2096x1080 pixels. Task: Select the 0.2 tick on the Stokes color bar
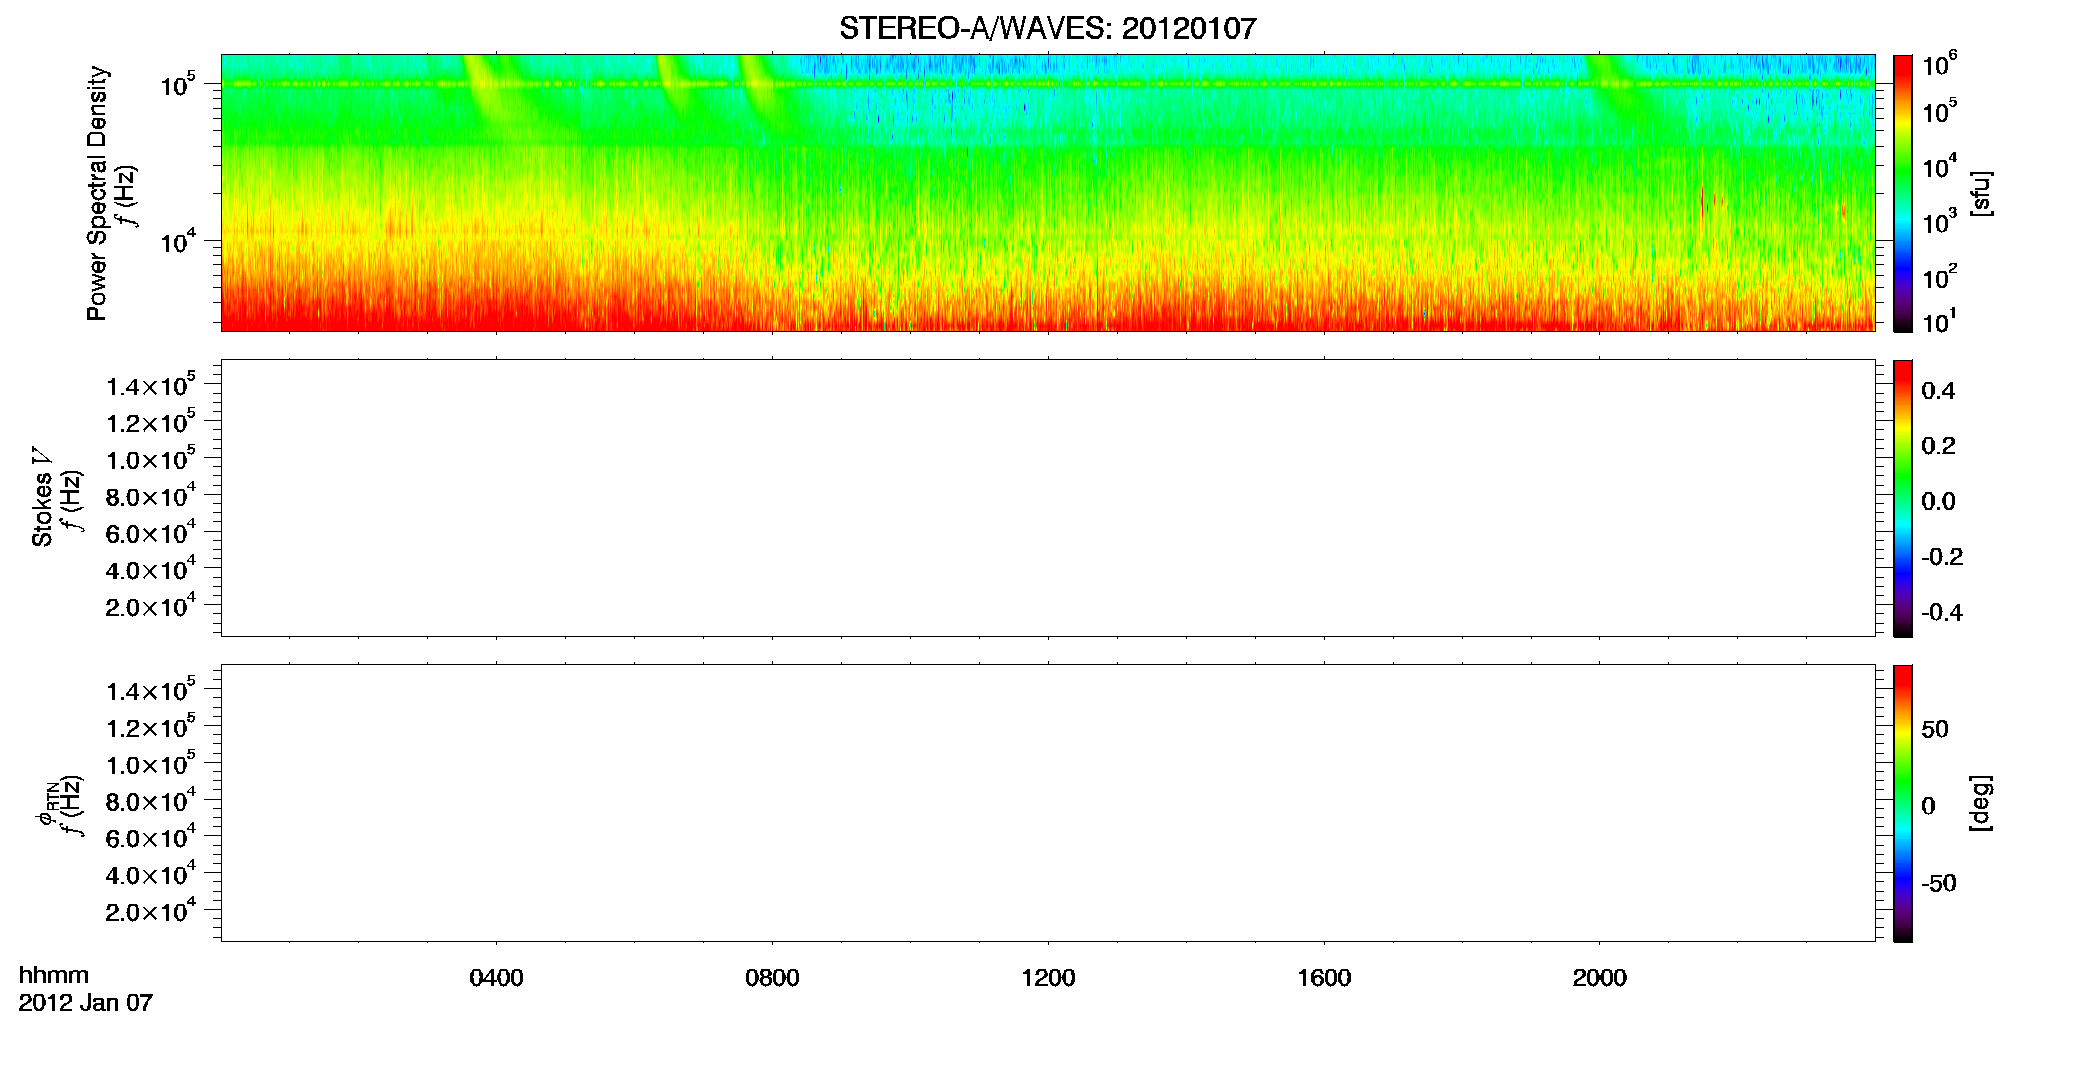1938,446
